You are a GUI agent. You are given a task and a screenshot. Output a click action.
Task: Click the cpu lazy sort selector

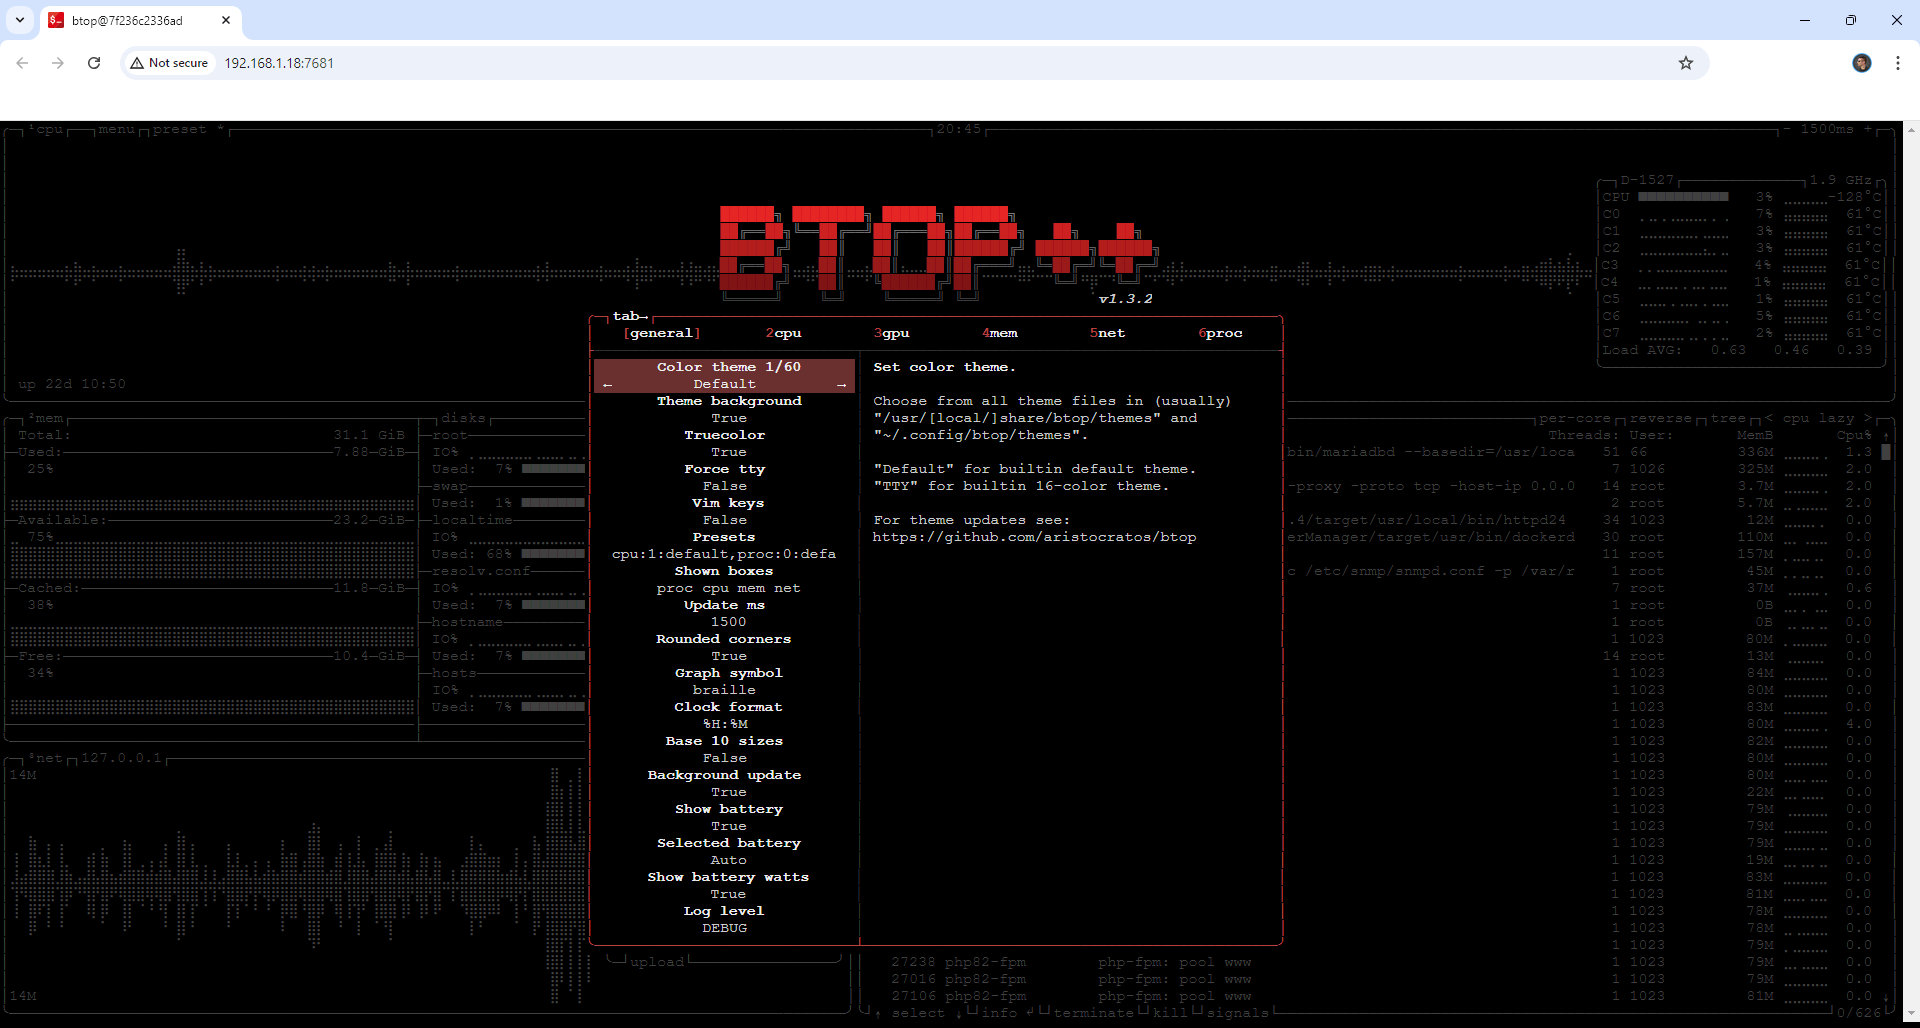pyautogui.click(x=1819, y=418)
